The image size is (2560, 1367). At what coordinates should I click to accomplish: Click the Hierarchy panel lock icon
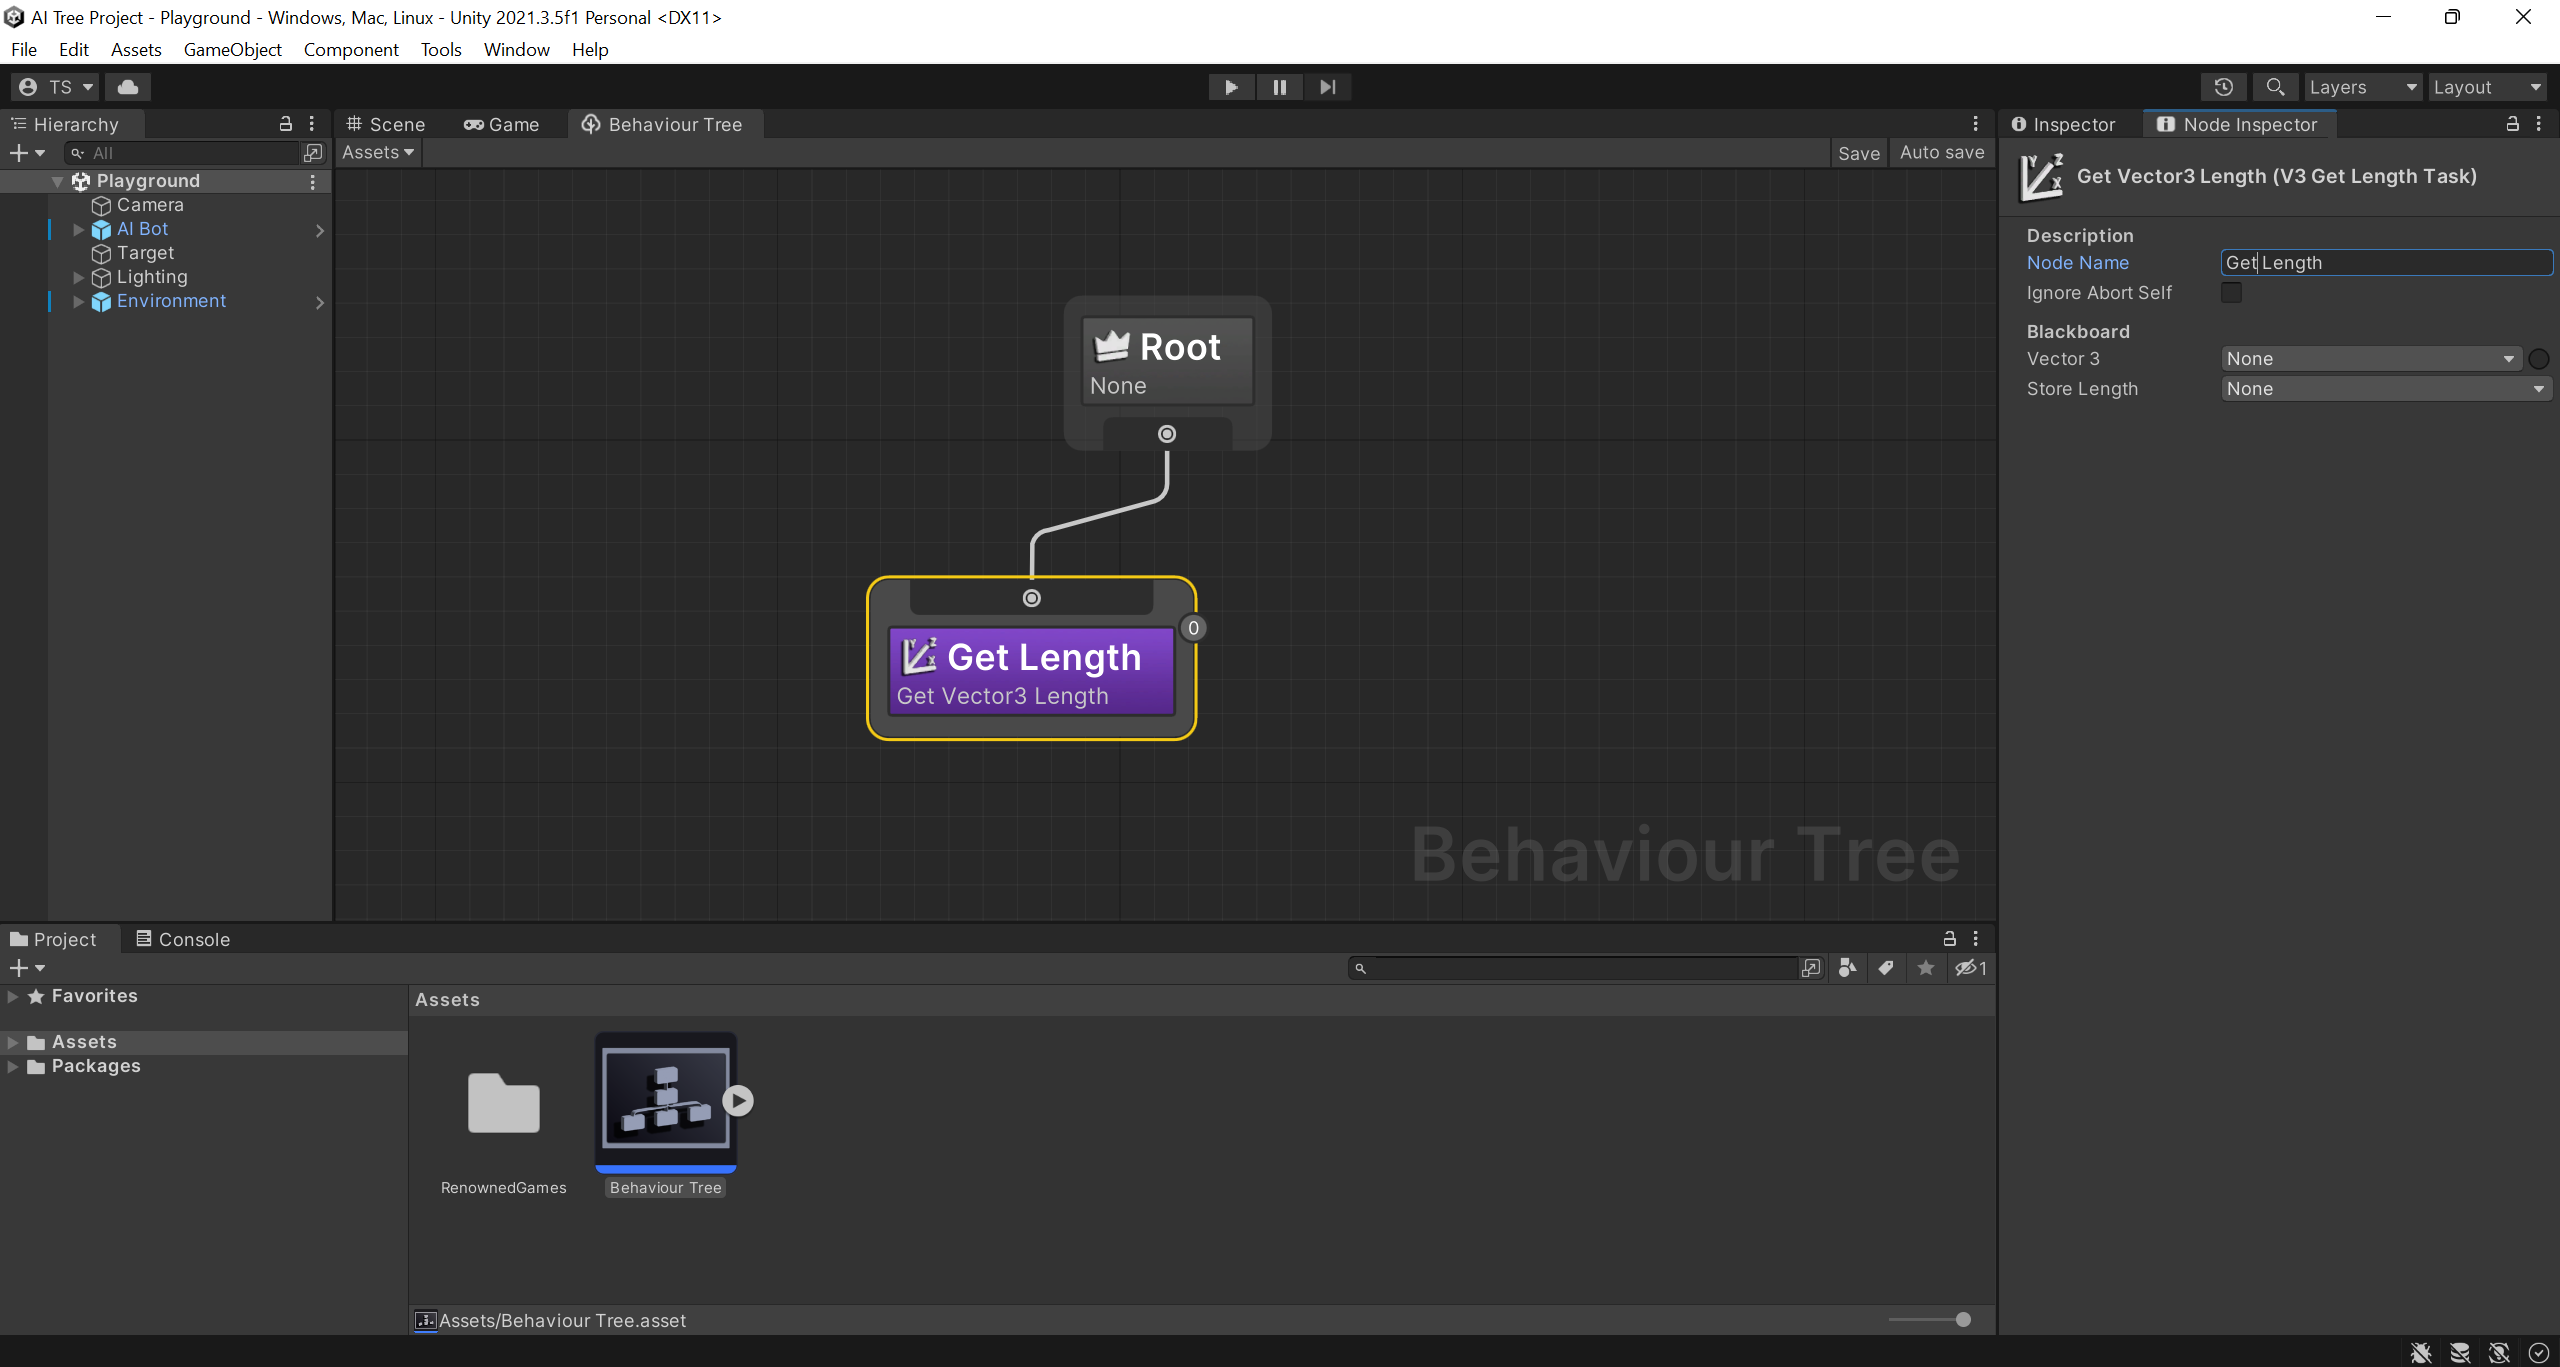coord(285,124)
